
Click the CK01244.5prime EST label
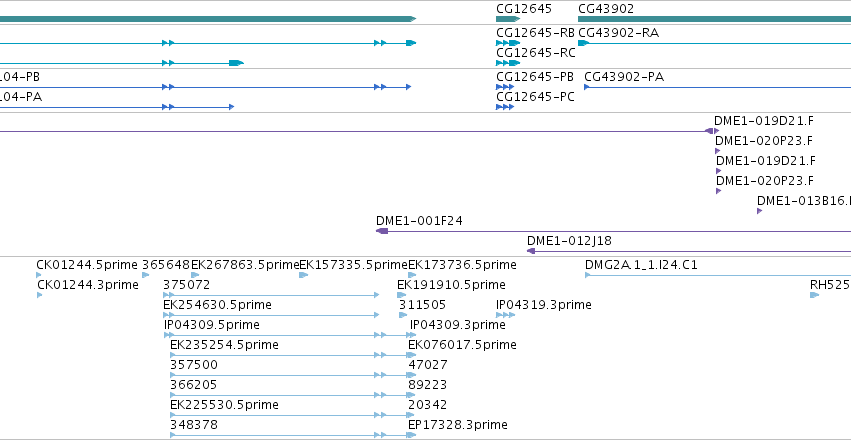pyautogui.click(x=87, y=265)
